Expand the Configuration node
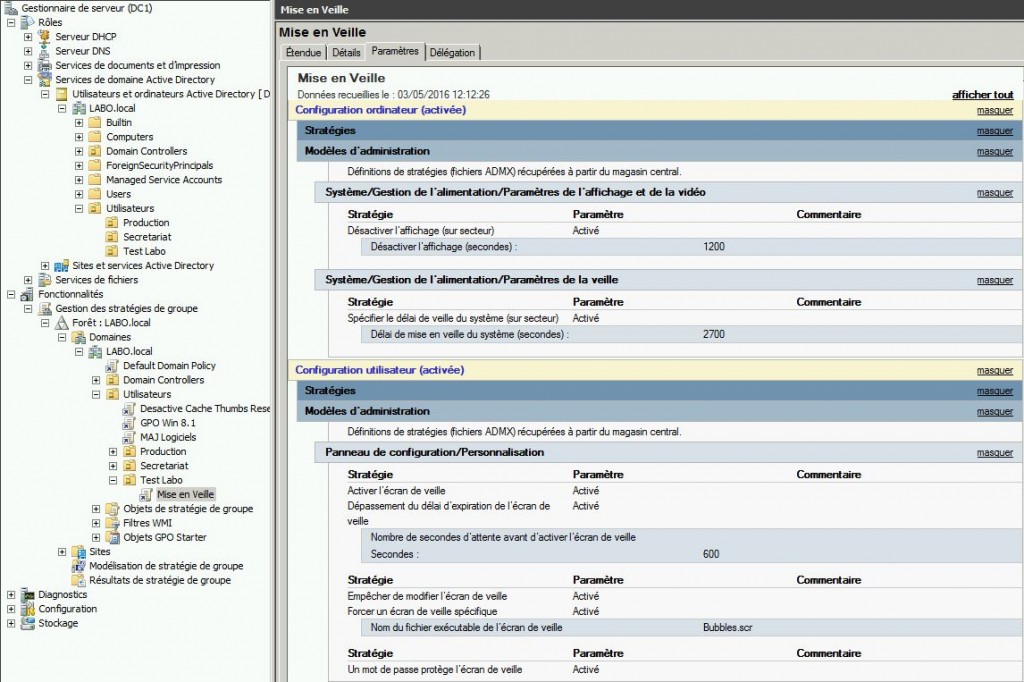The image size is (1024, 682). click(x=11, y=609)
